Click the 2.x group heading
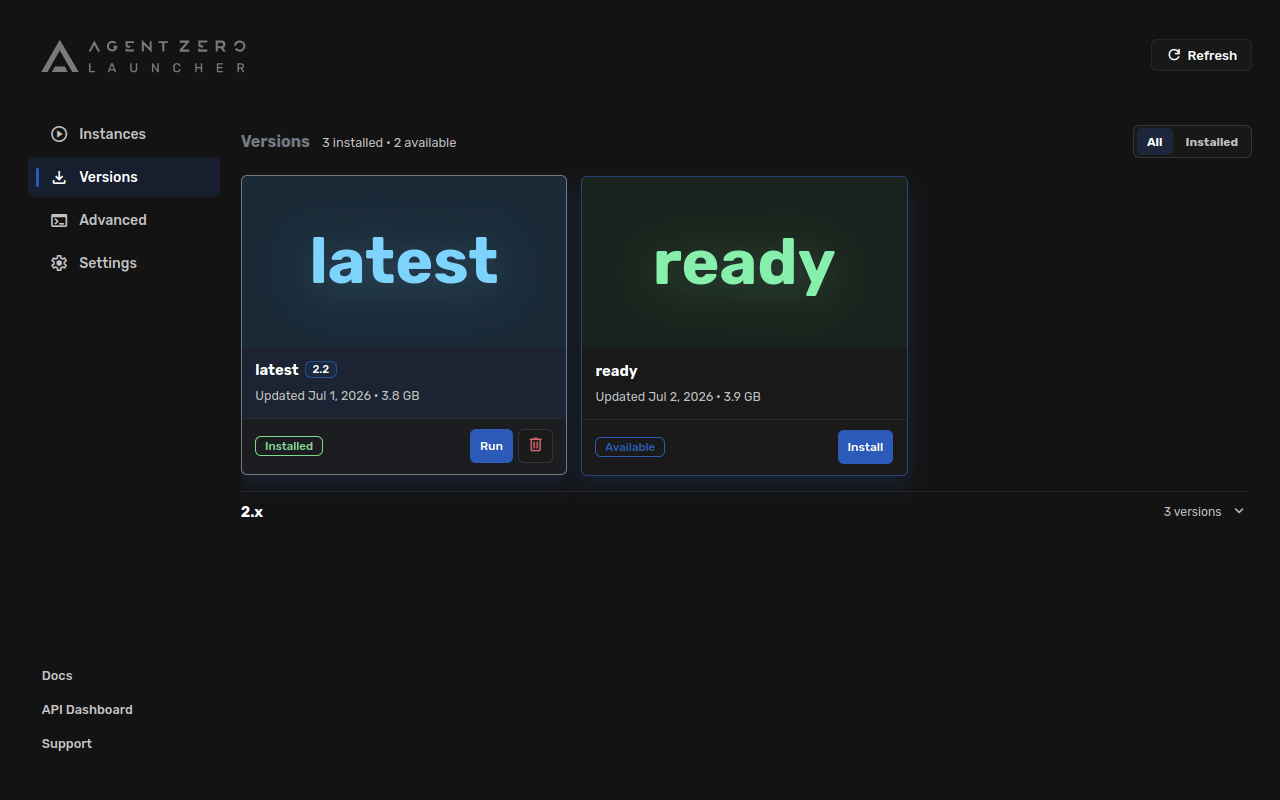1280x800 pixels. [x=252, y=512]
